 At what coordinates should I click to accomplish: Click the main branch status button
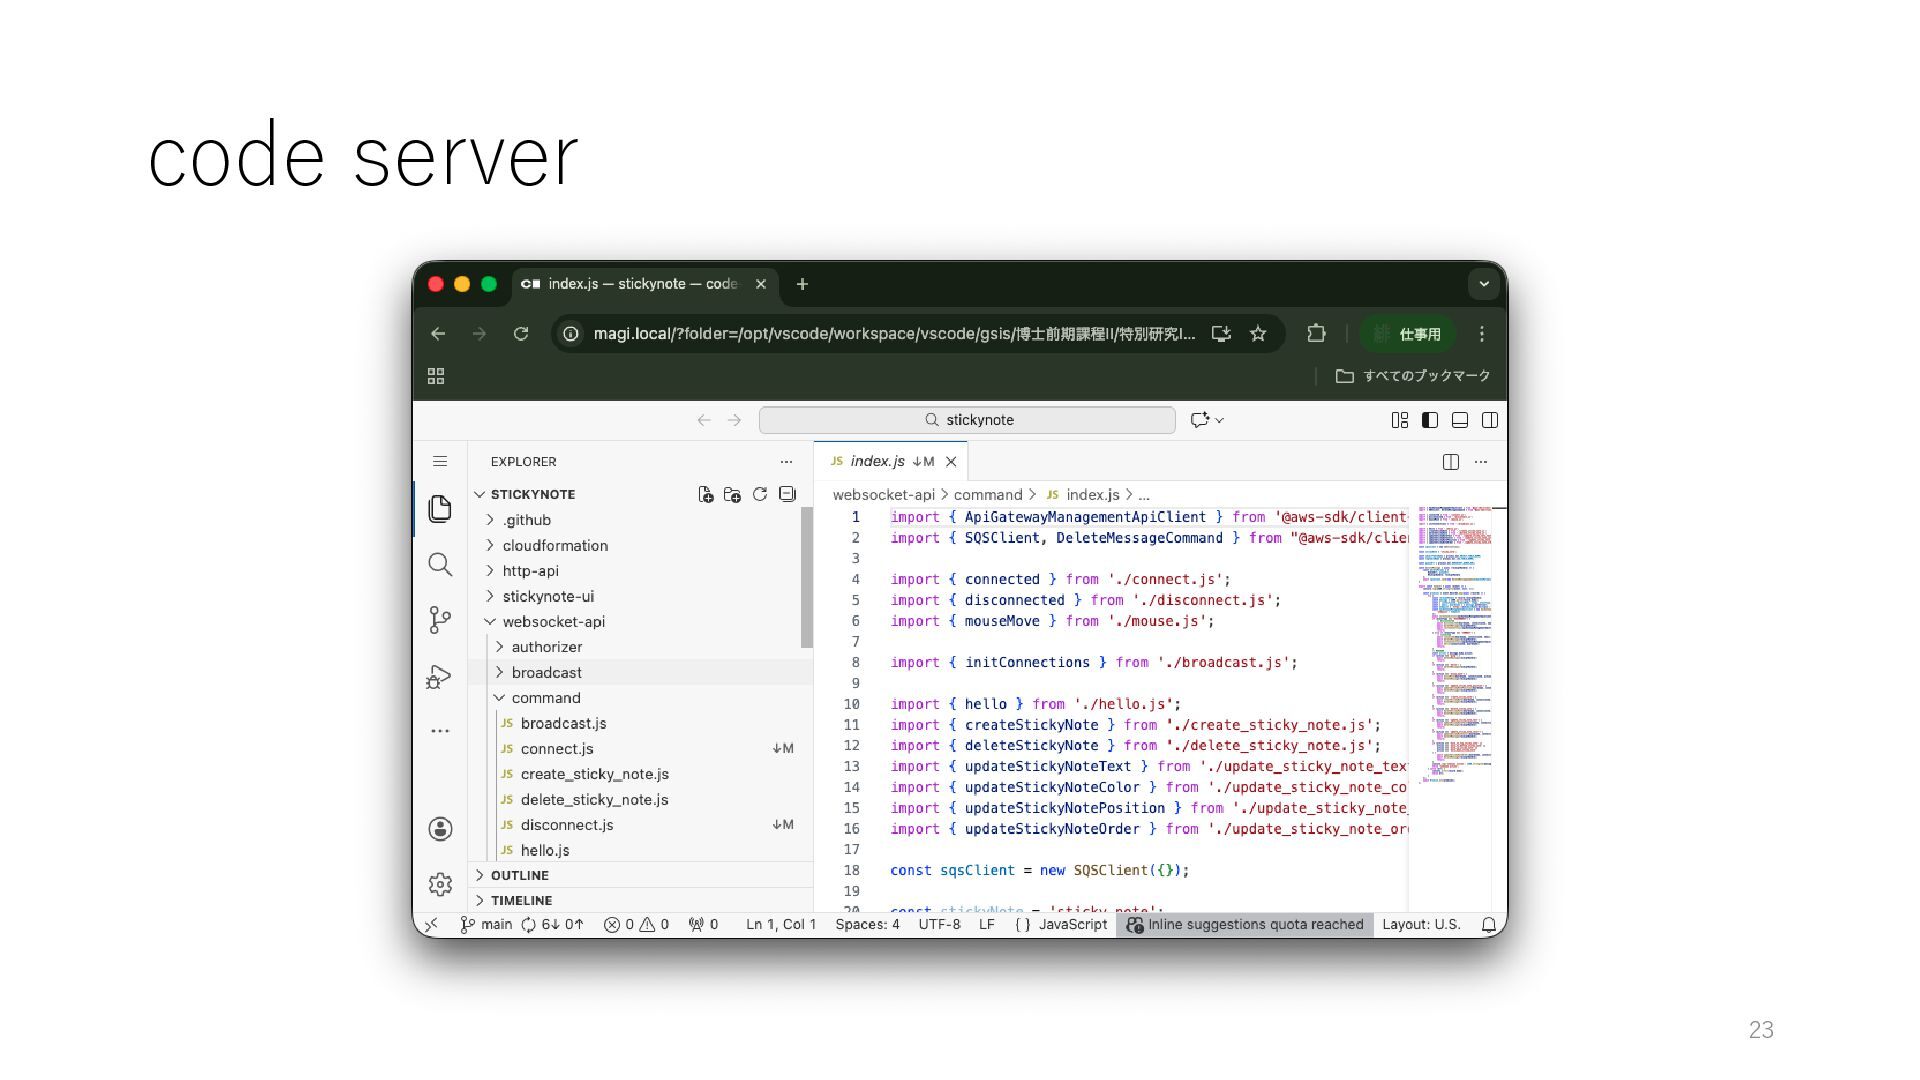point(487,924)
